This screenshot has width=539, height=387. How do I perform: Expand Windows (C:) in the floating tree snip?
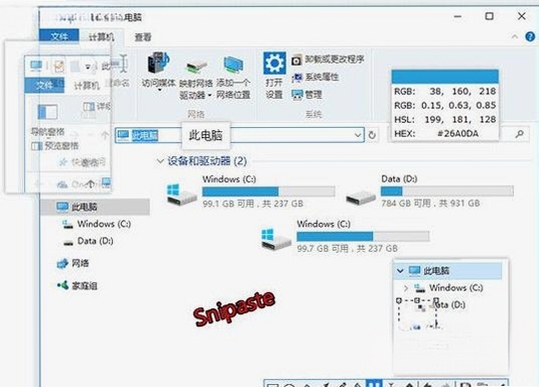406,288
